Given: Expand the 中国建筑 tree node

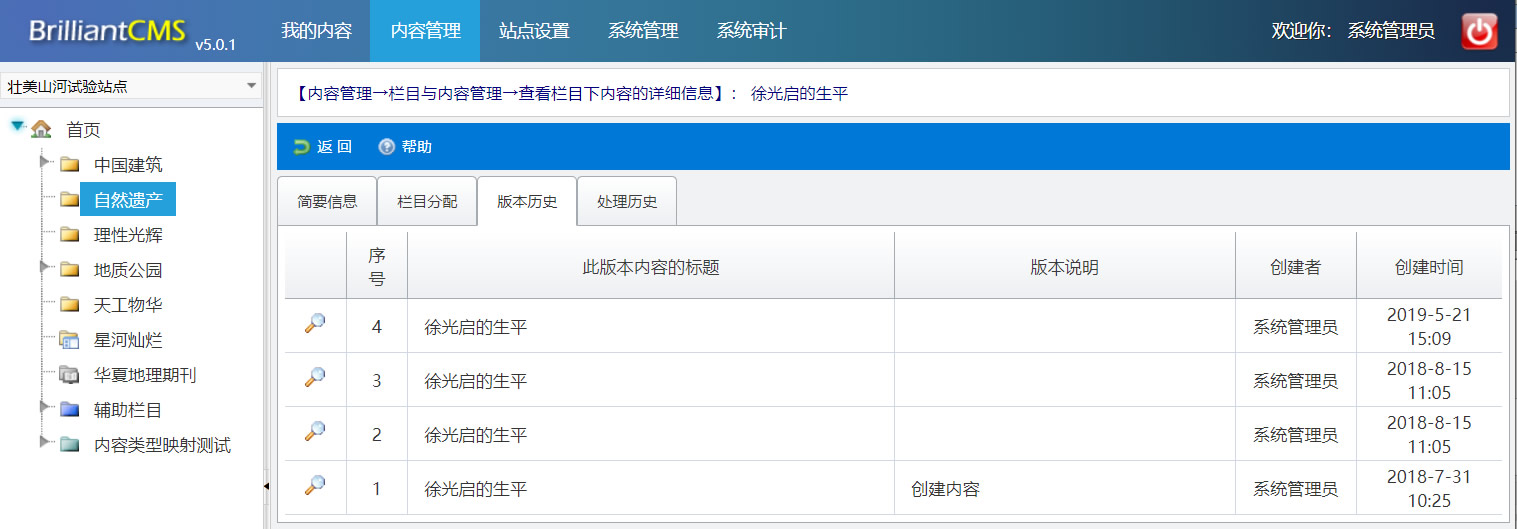Looking at the screenshot, I should (x=44, y=162).
